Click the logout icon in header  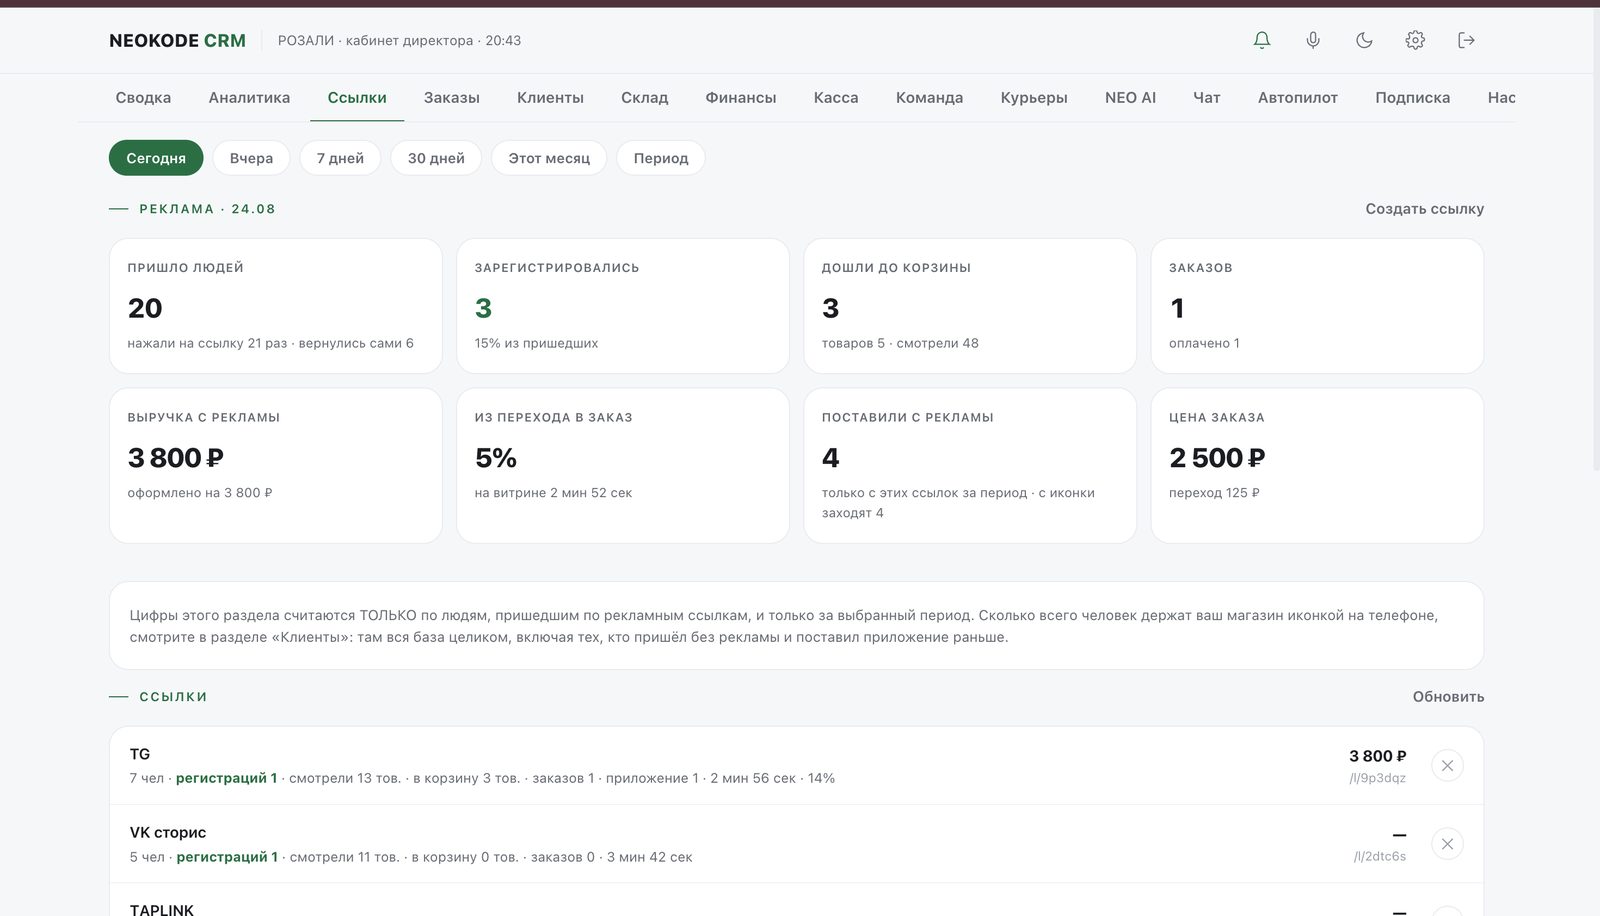[x=1466, y=40]
